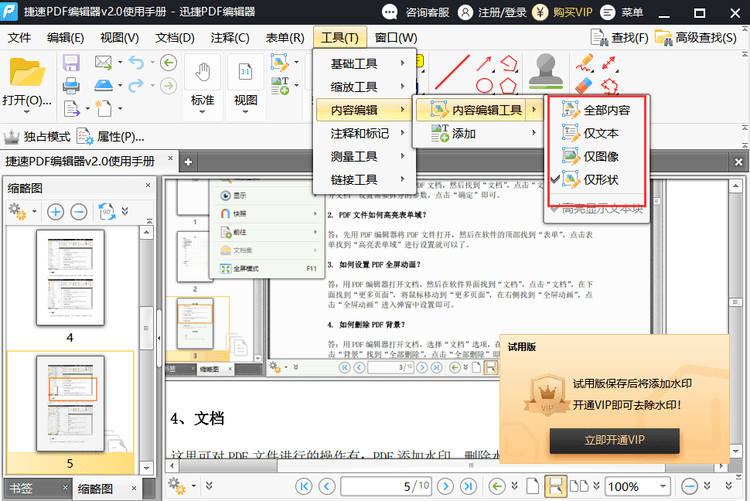Click 注册/登录 to sign in

(x=492, y=12)
